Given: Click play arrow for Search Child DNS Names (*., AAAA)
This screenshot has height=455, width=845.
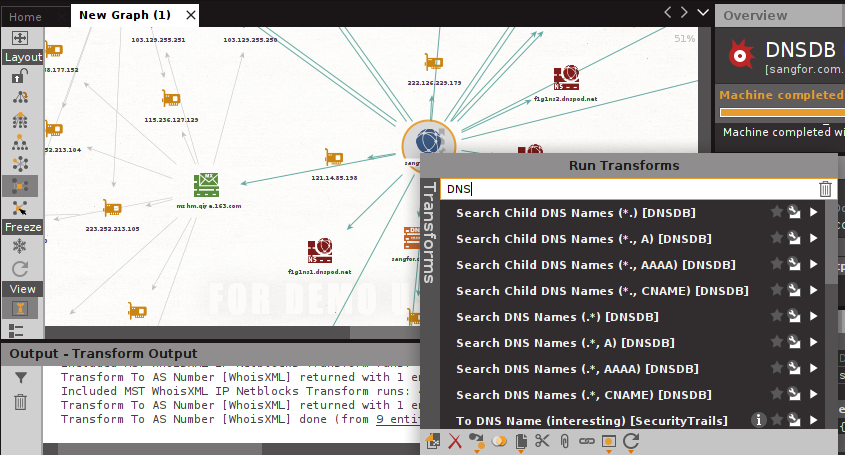Looking at the screenshot, I should 813,264.
